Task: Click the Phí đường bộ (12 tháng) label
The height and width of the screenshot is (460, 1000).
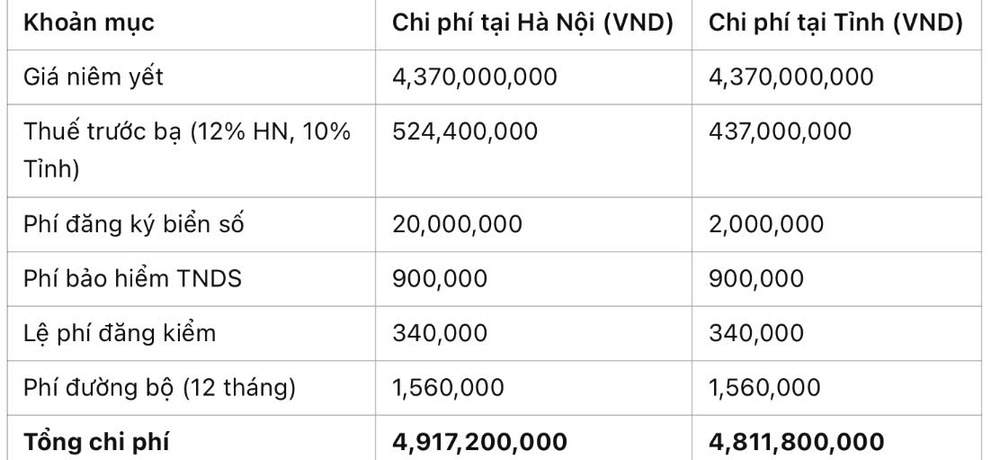Action: 159,388
